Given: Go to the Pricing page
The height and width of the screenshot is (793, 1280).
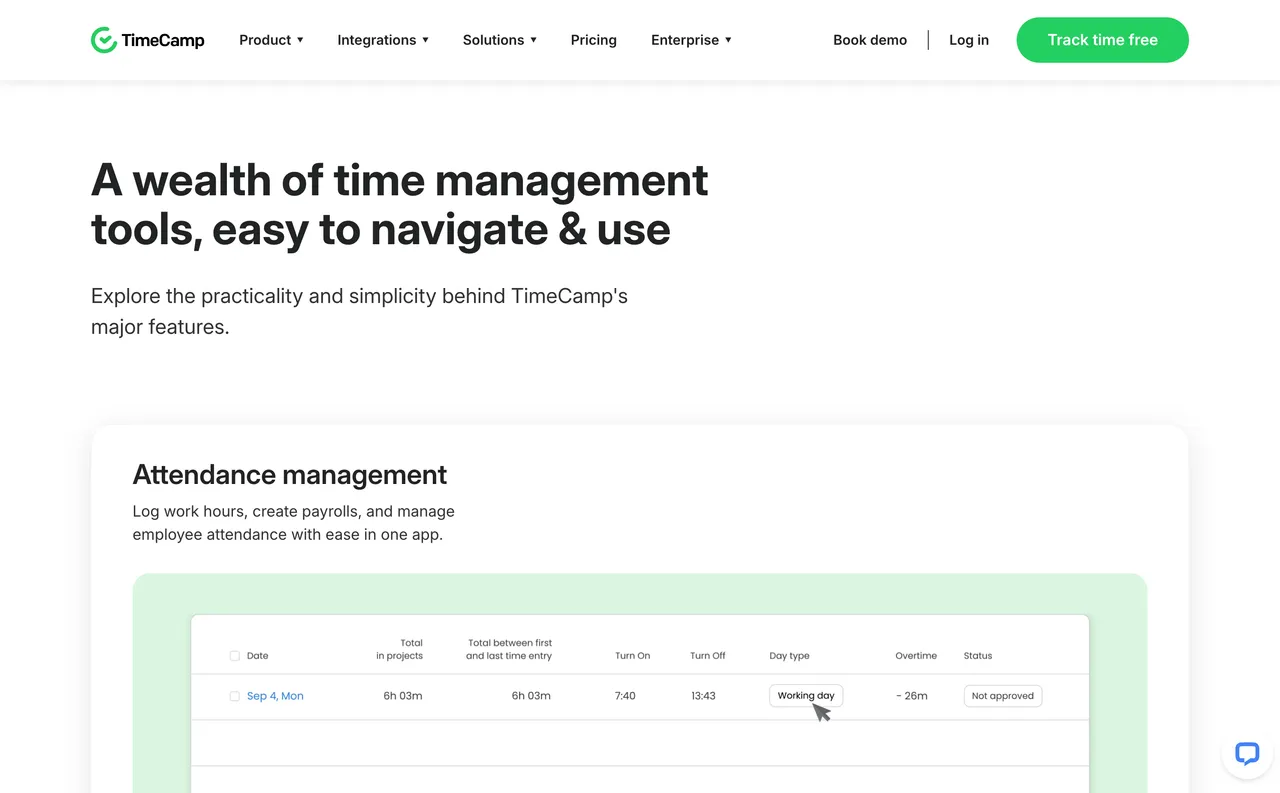Looking at the screenshot, I should pos(593,40).
